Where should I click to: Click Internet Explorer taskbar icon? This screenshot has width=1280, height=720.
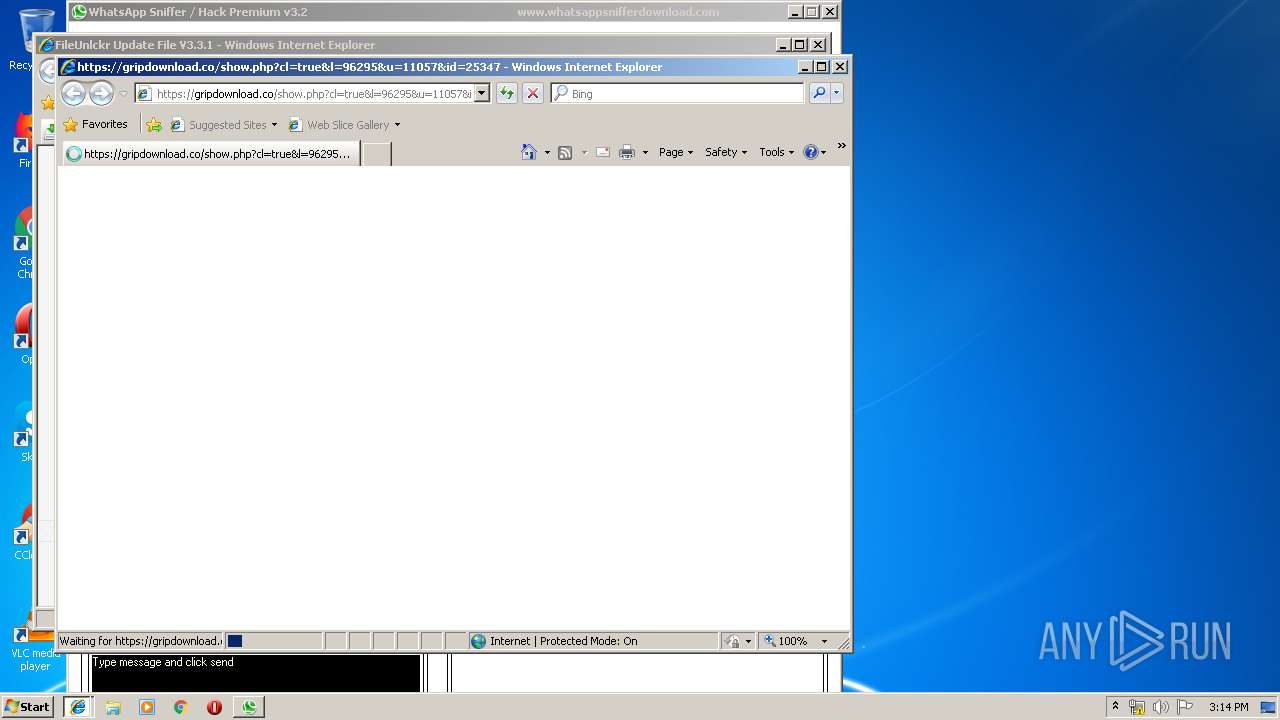point(78,707)
